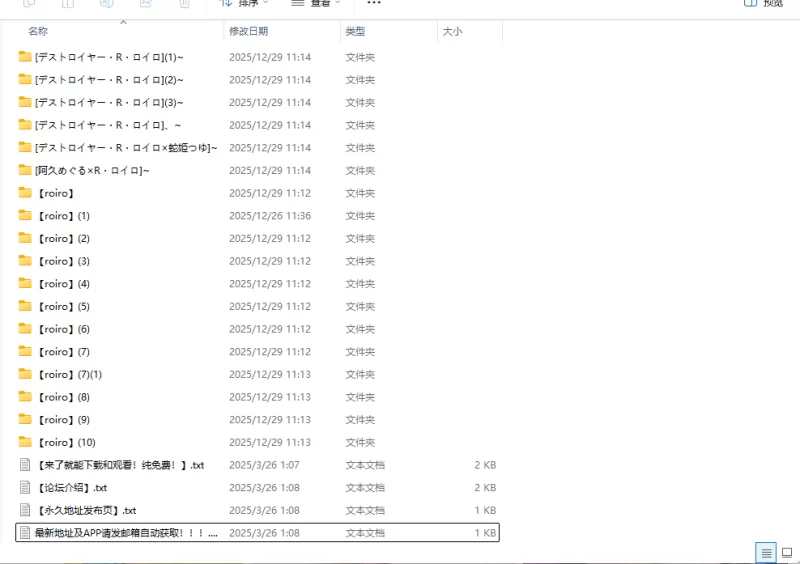This screenshot has width=800, height=564.
Task: Sort by the 大小 column header
Action: (452, 31)
